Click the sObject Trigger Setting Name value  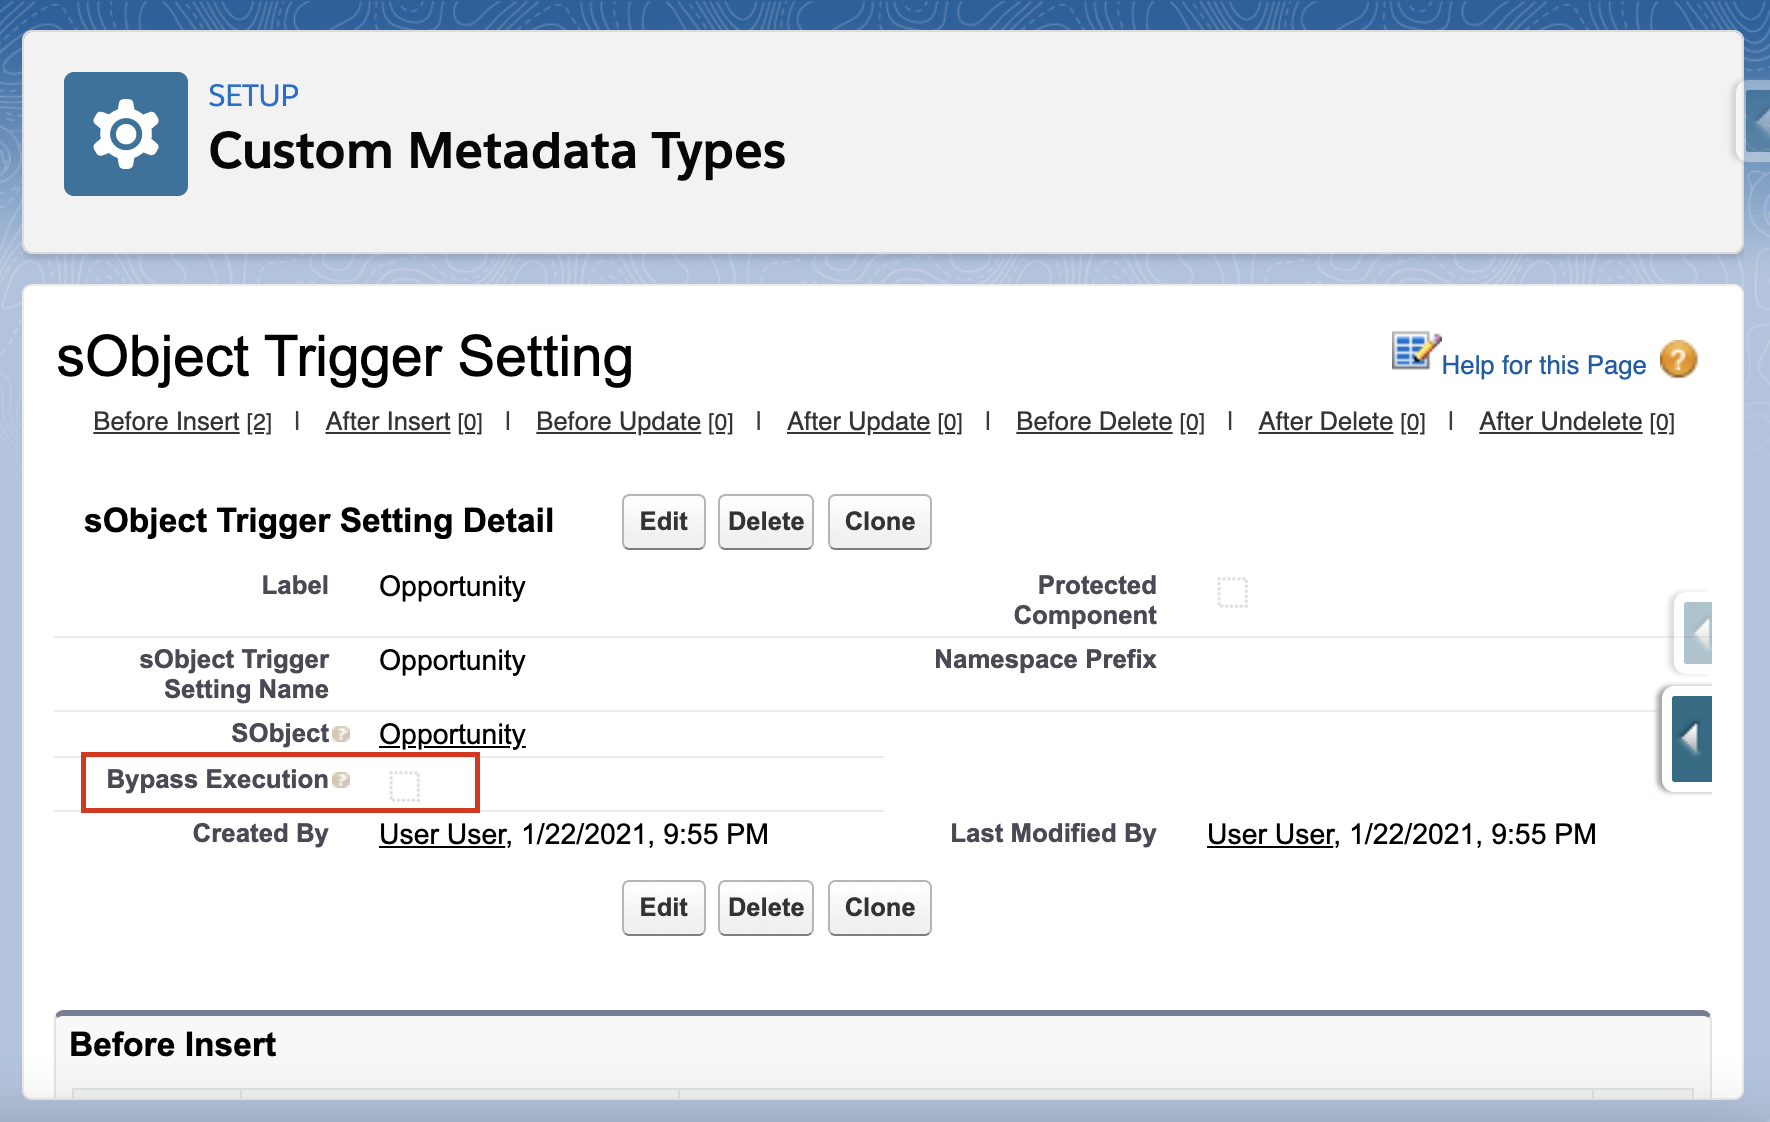click(x=452, y=661)
